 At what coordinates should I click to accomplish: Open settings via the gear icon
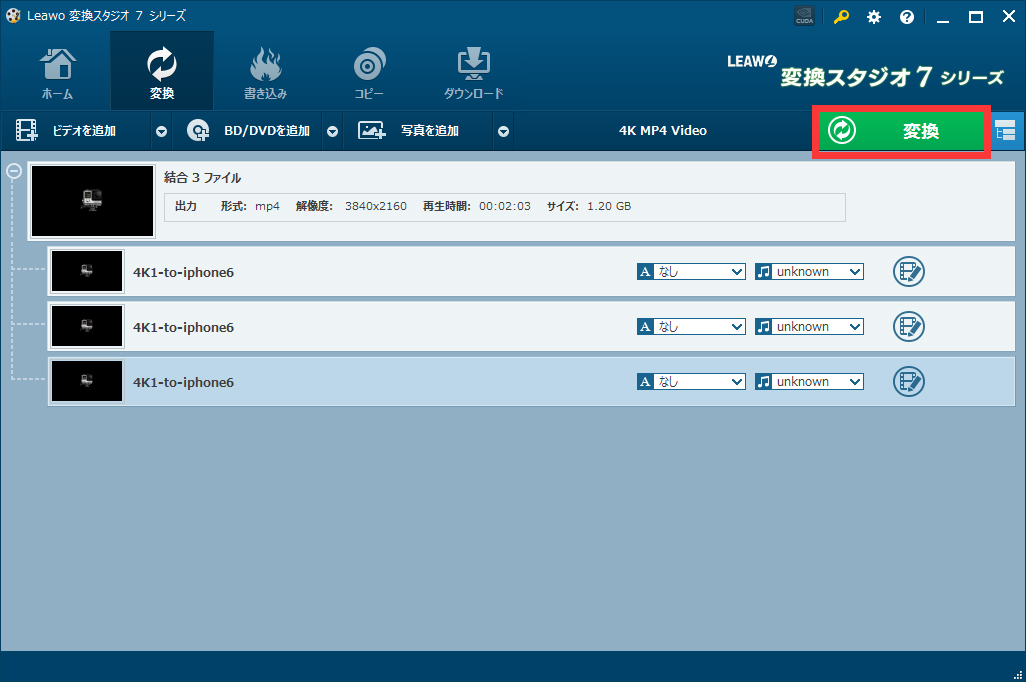[874, 17]
